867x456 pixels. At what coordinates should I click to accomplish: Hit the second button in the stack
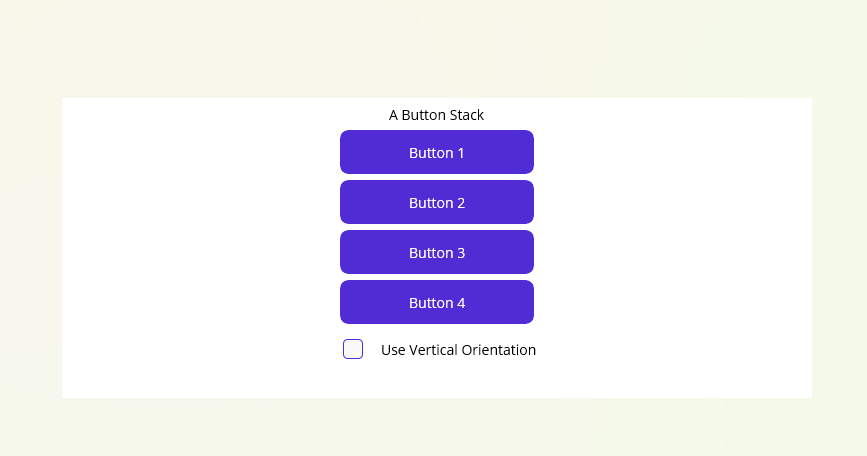click(437, 202)
